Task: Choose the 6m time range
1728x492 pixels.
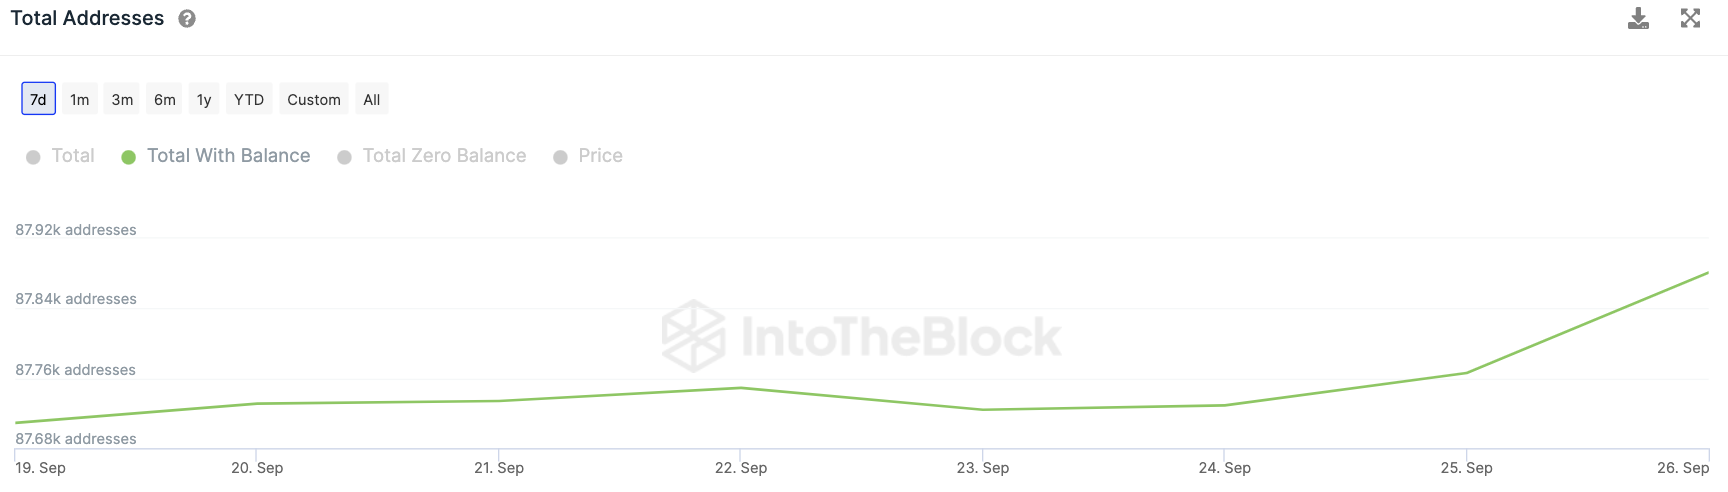Action: pyautogui.click(x=165, y=99)
